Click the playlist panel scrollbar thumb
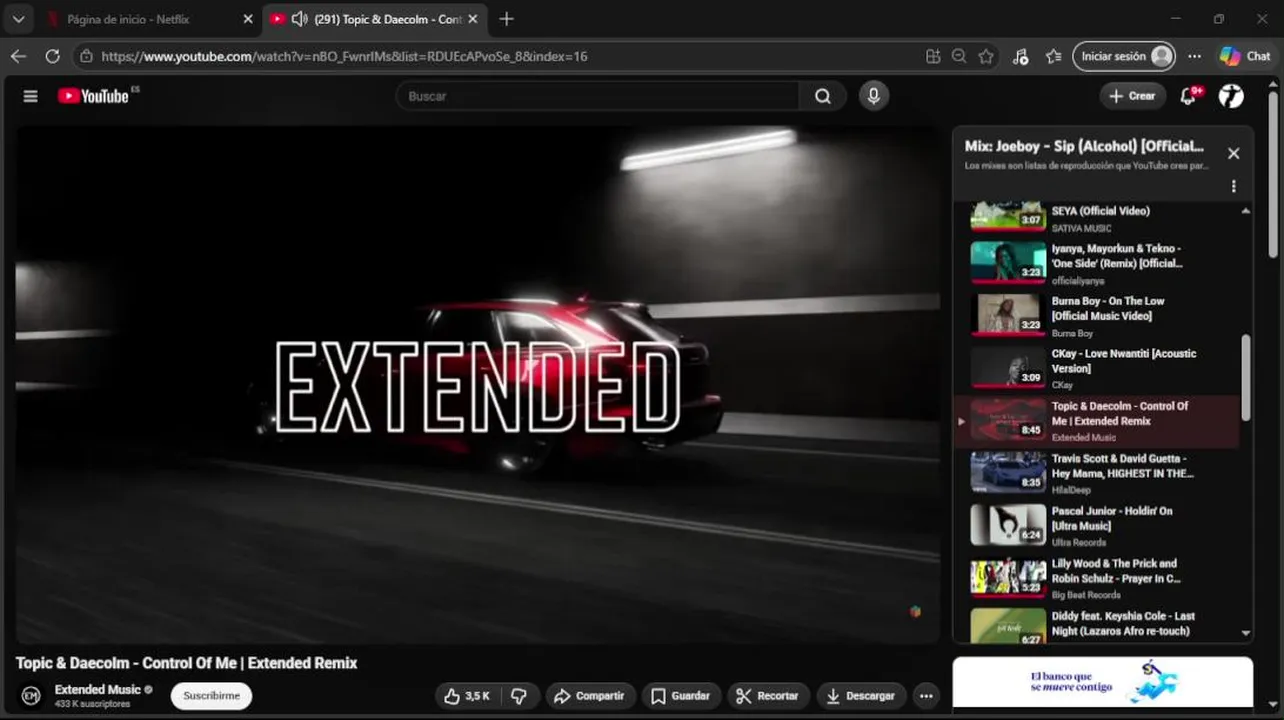 tap(1246, 377)
